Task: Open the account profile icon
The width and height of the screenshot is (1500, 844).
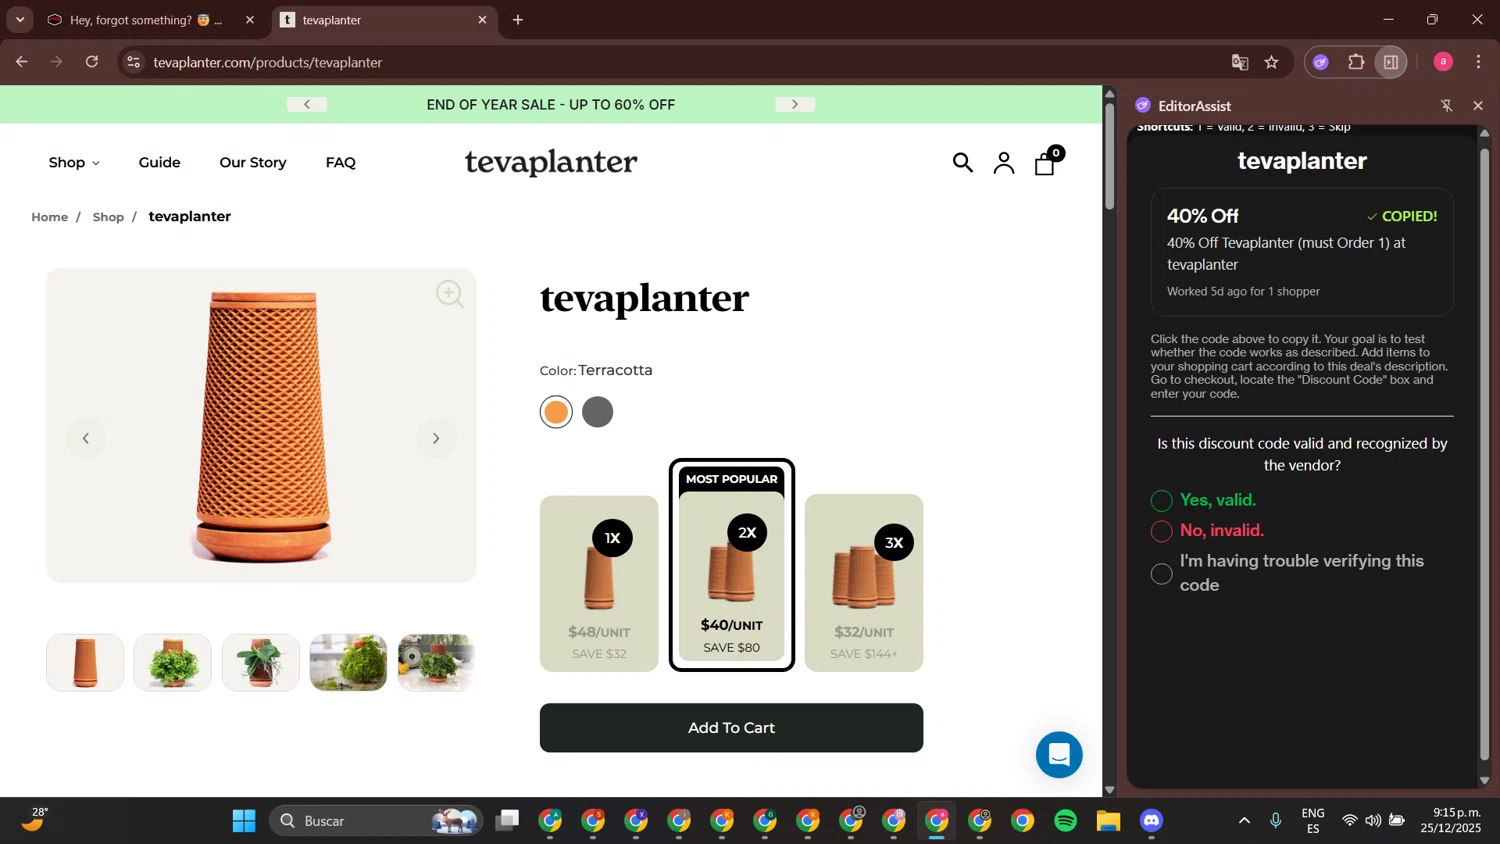Action: tap(1004, 163)
